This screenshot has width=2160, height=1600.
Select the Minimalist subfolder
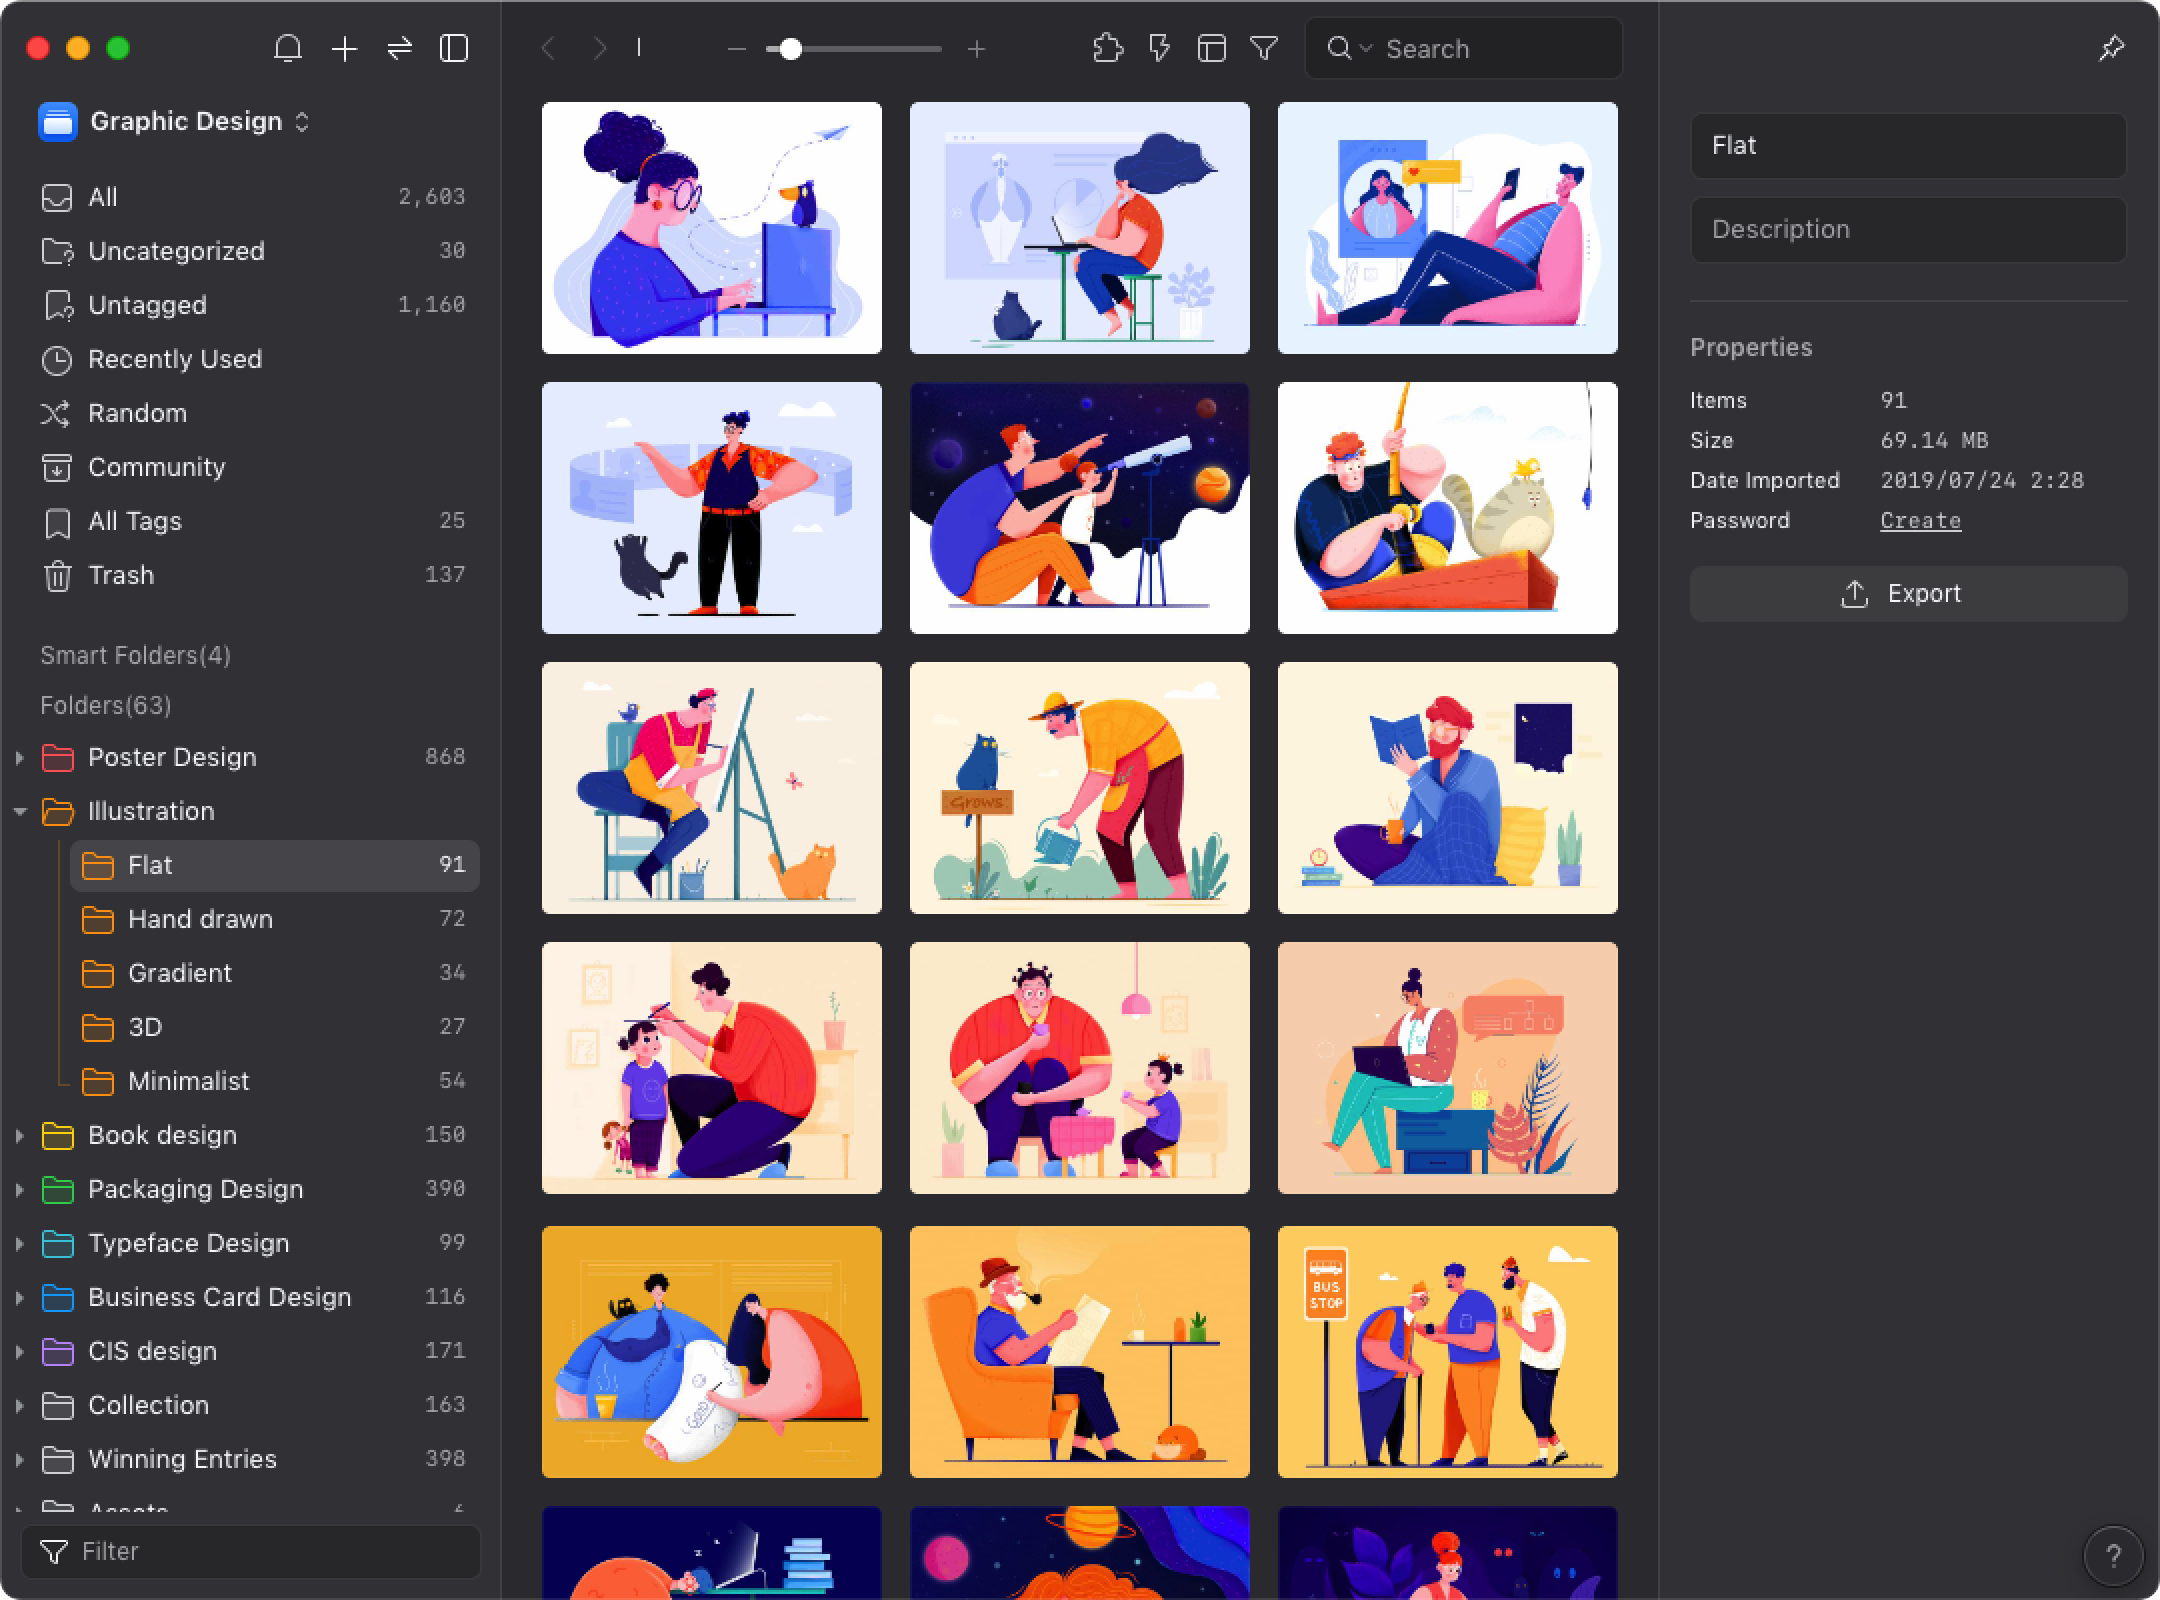pyautogui.click(x=274, y=1081)
